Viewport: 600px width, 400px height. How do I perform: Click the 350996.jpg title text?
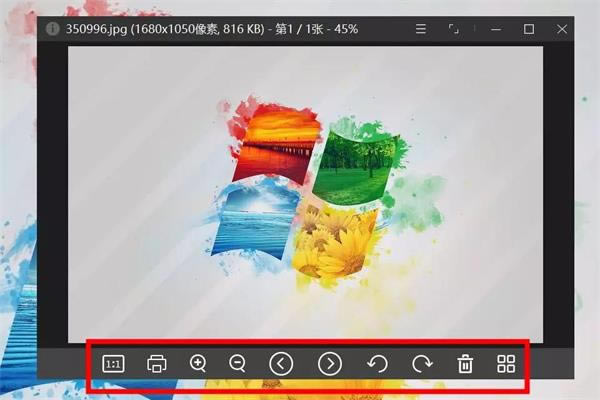(96, 29)
